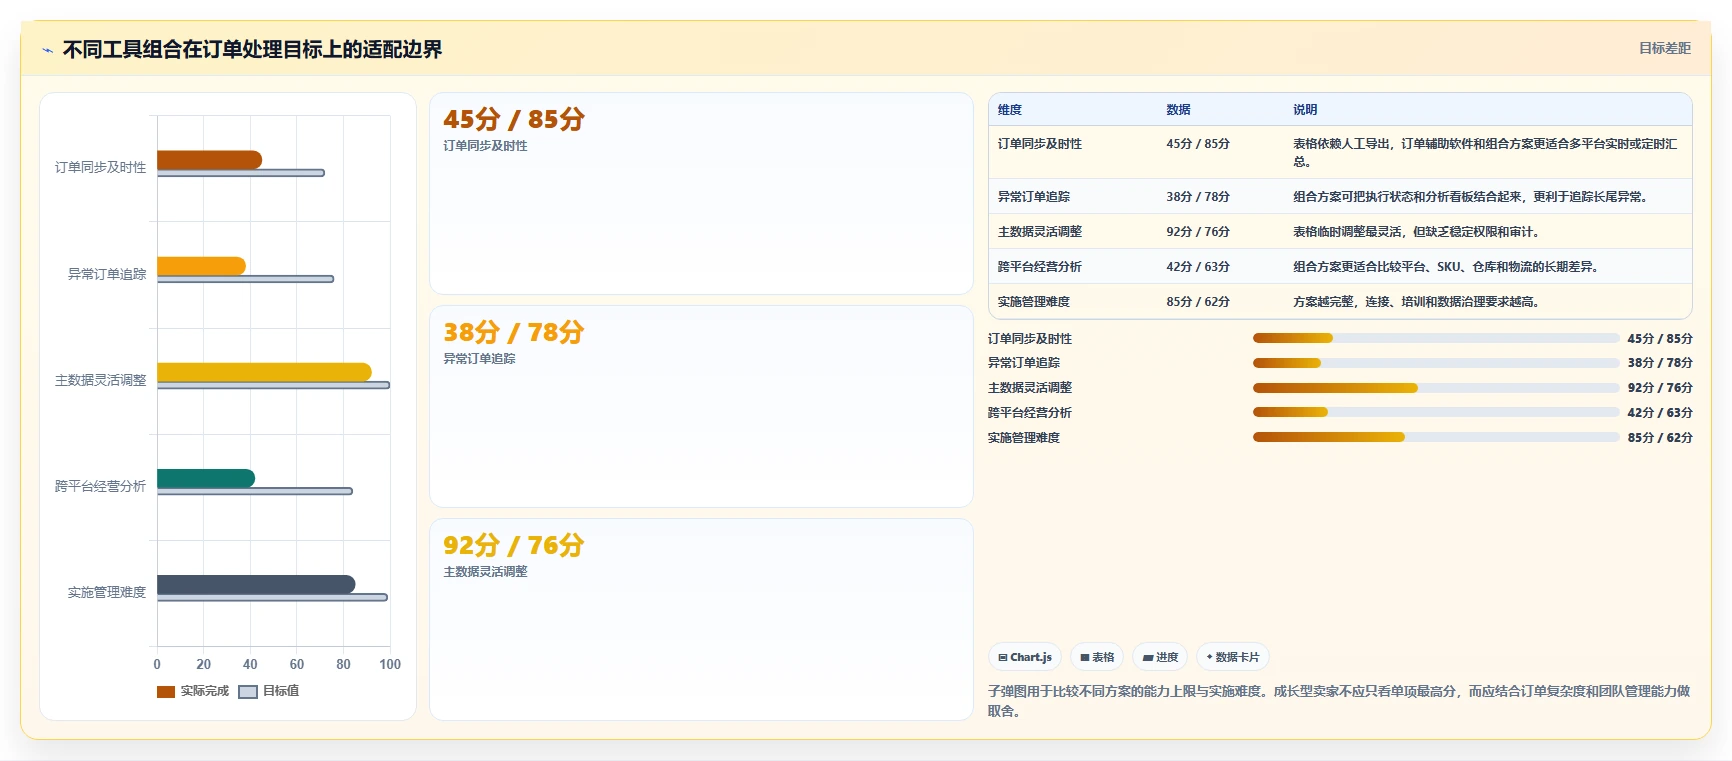Click x-axis tick label 100

(x=390, y=664)
